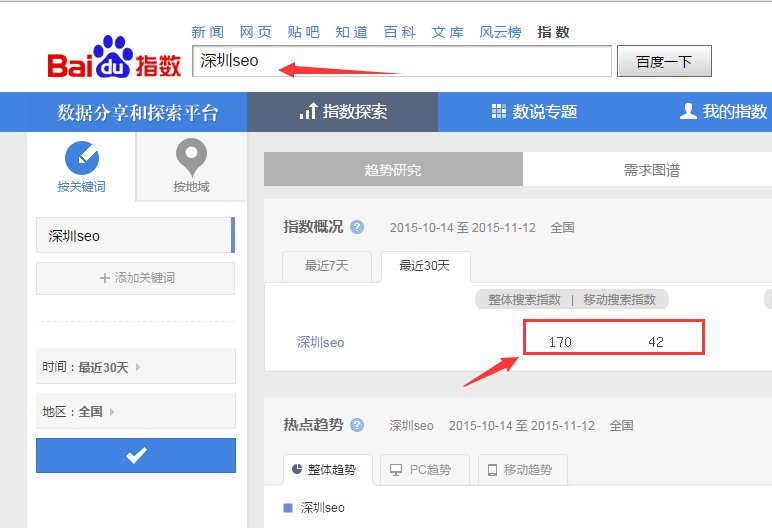Click help icon beside 指数概况
772x528 pixels.
[x=357, y=227]
